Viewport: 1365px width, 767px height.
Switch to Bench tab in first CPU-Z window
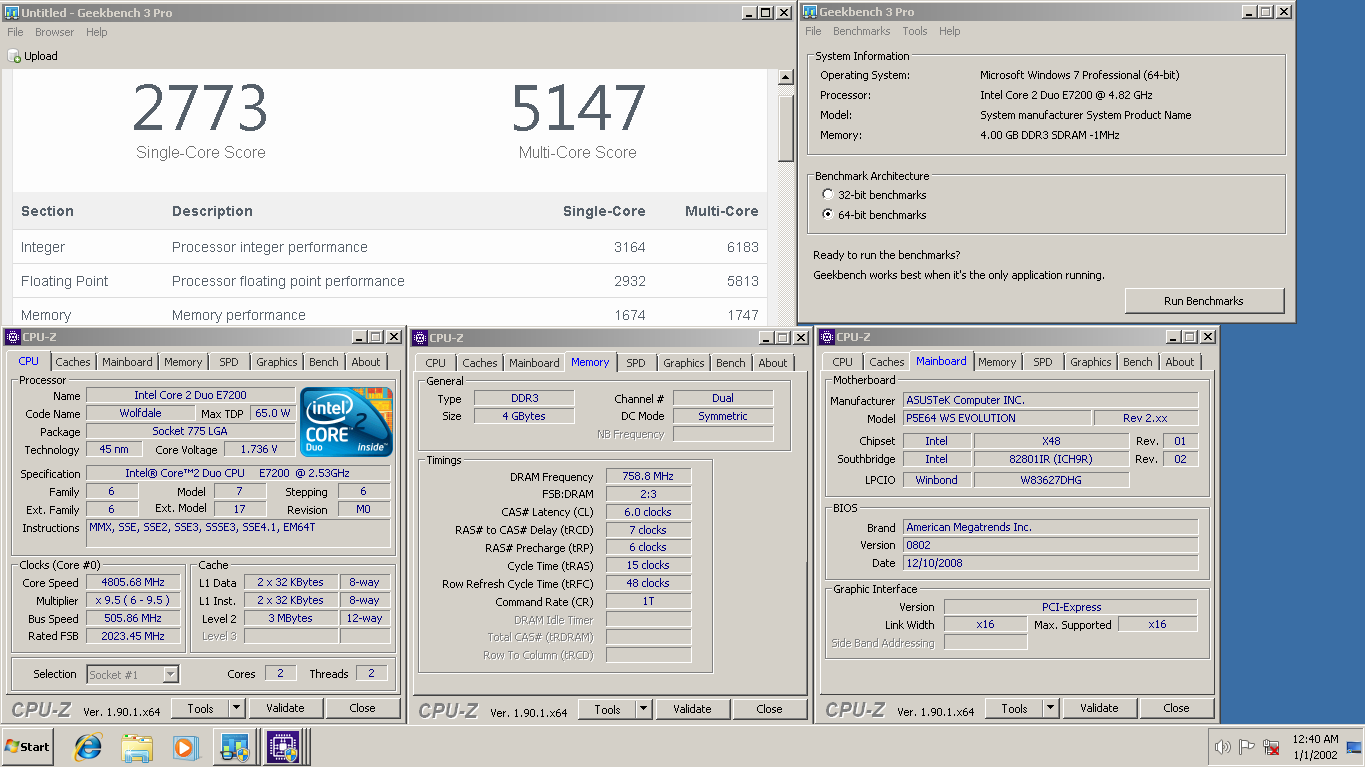pyautogui.click(x=323, y=362)
